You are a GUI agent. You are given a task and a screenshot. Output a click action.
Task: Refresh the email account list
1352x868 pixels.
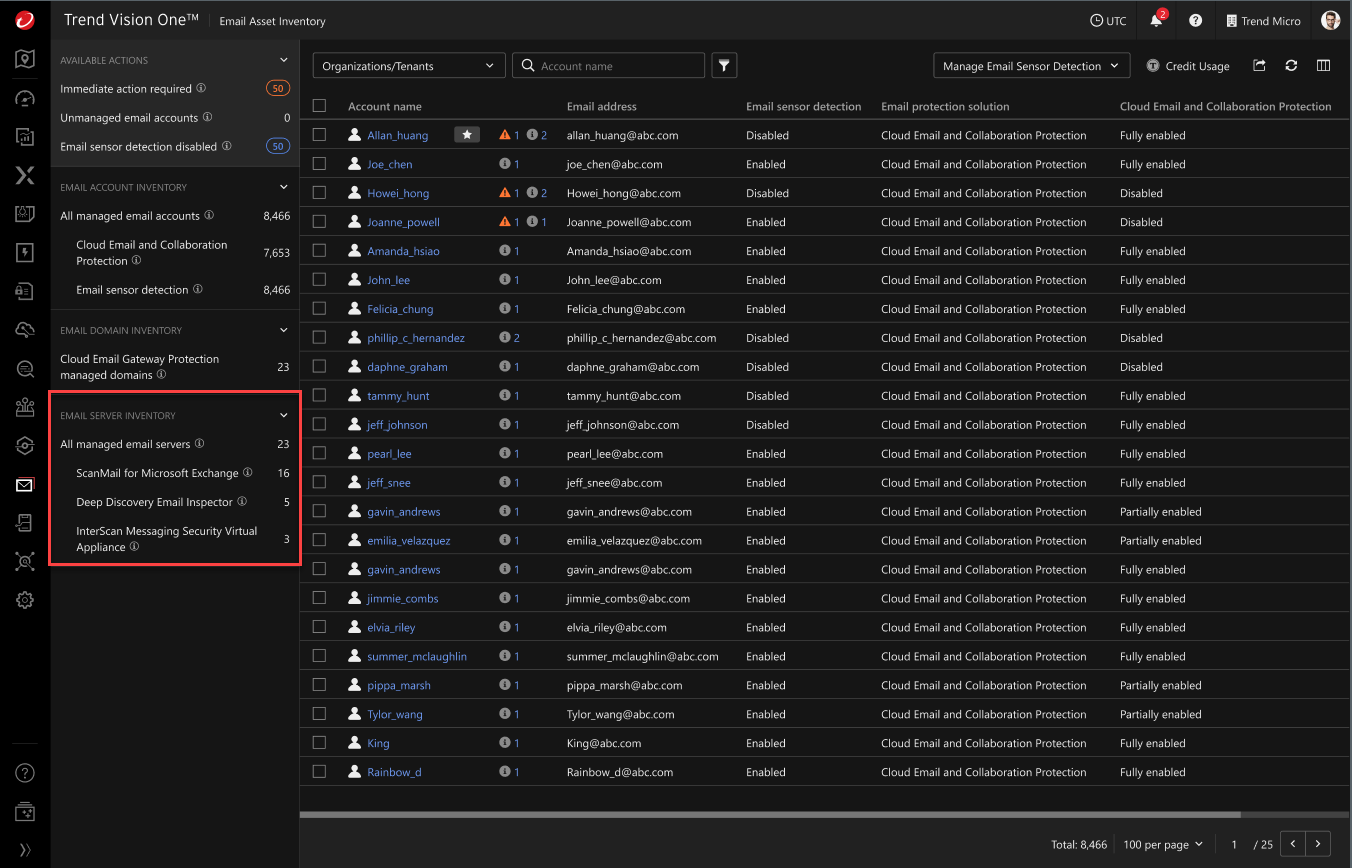pyautogui.click(x=1291, y=65)
